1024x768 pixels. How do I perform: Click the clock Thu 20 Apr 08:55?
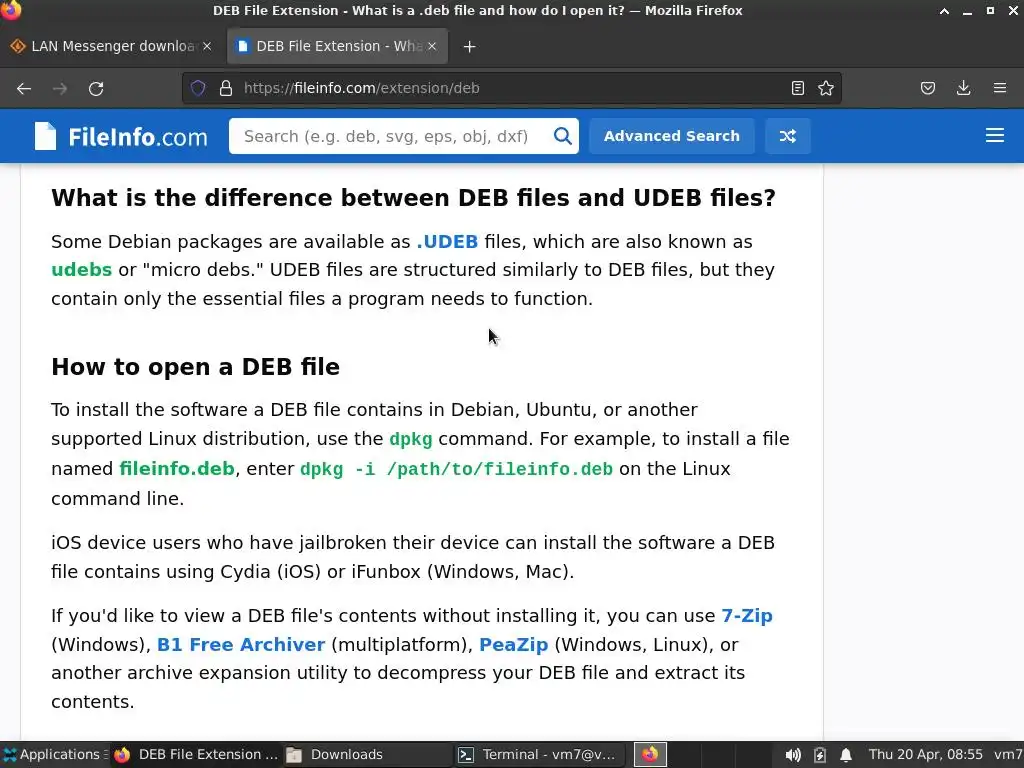pyautogui.click(x=925, y=754)
